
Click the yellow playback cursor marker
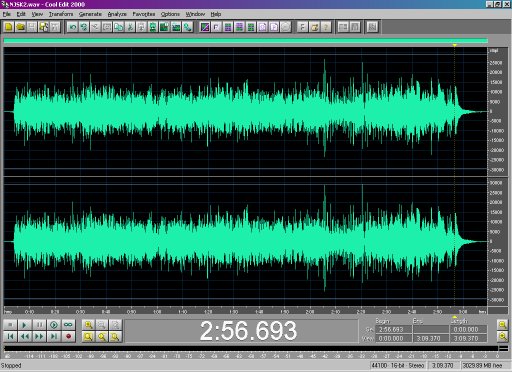pos(454,45)
